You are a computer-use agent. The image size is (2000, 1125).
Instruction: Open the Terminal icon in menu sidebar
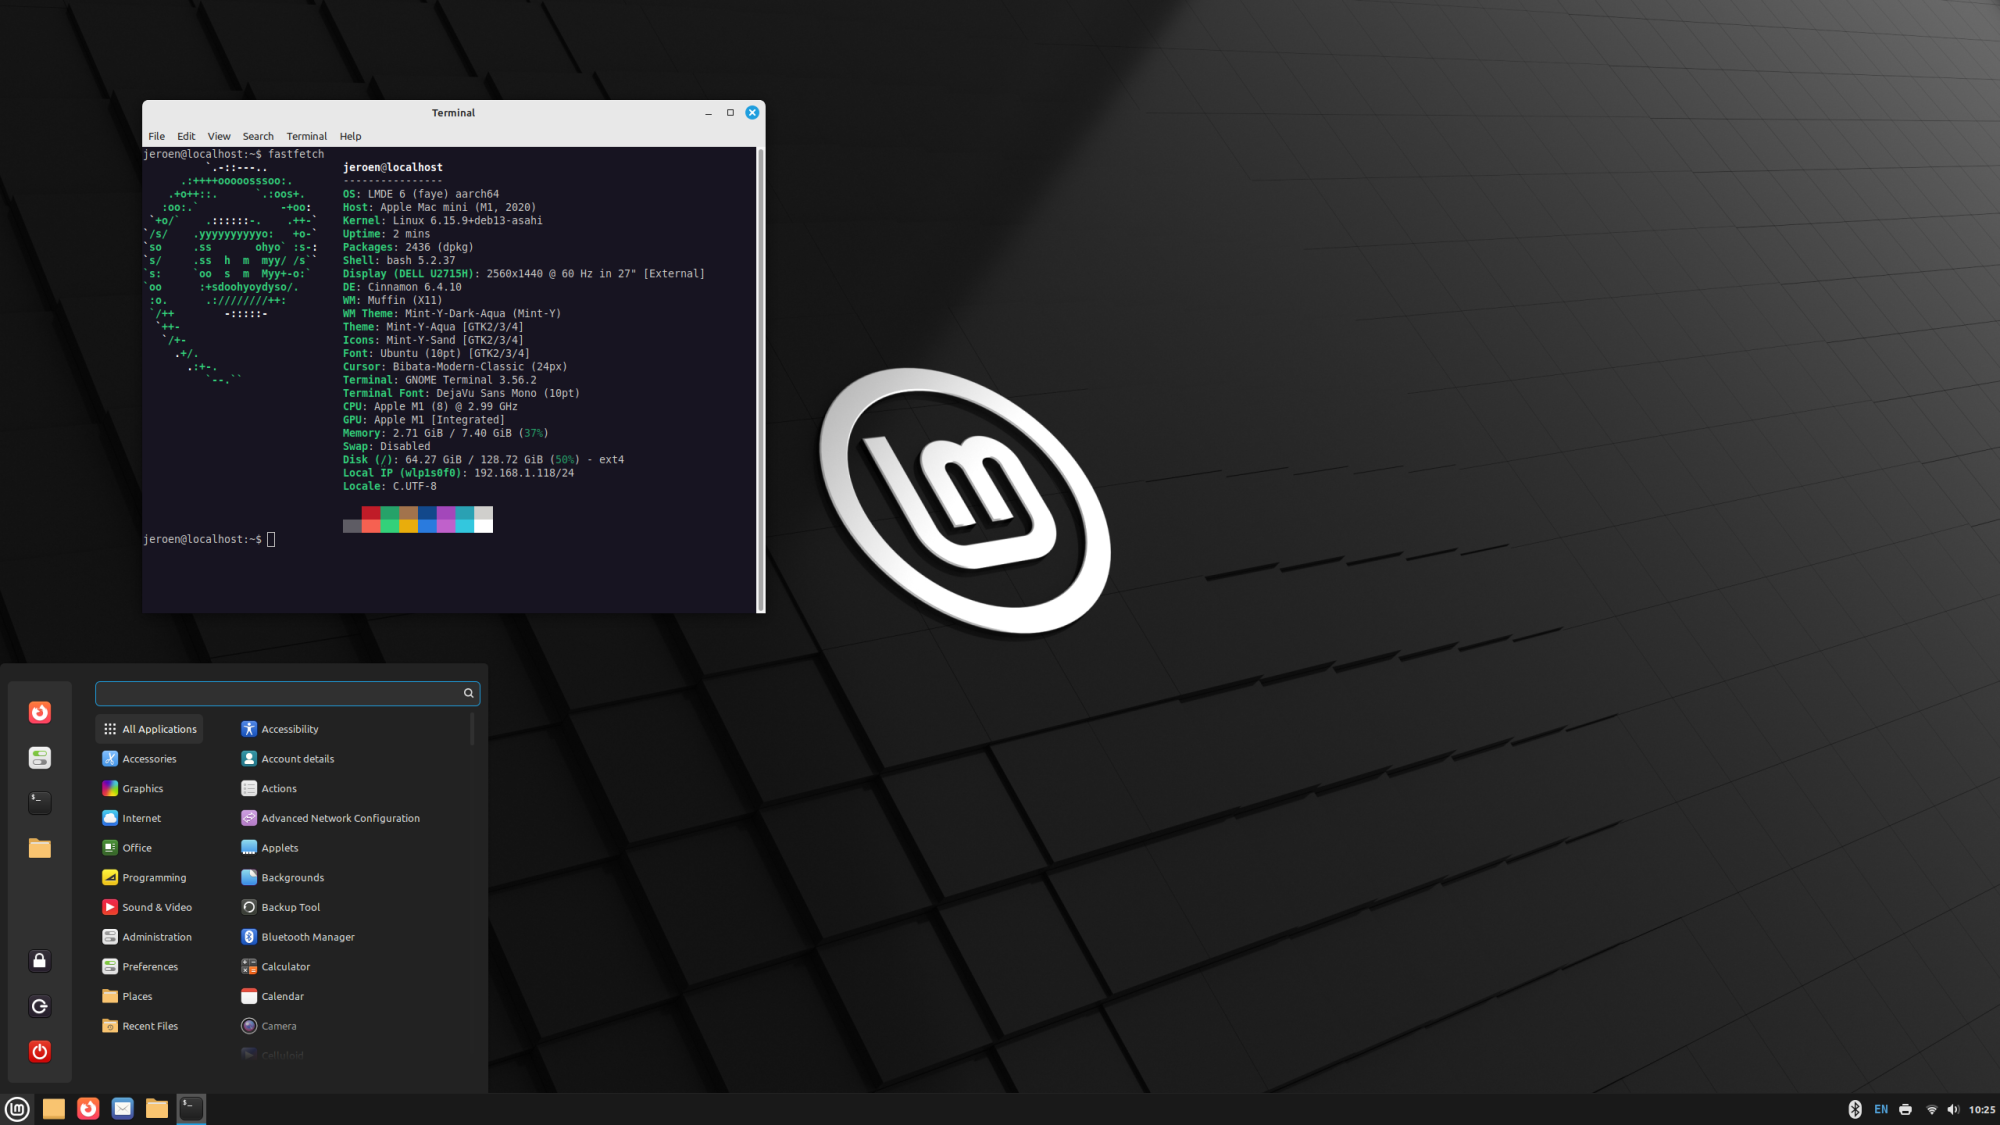point(40,802)
